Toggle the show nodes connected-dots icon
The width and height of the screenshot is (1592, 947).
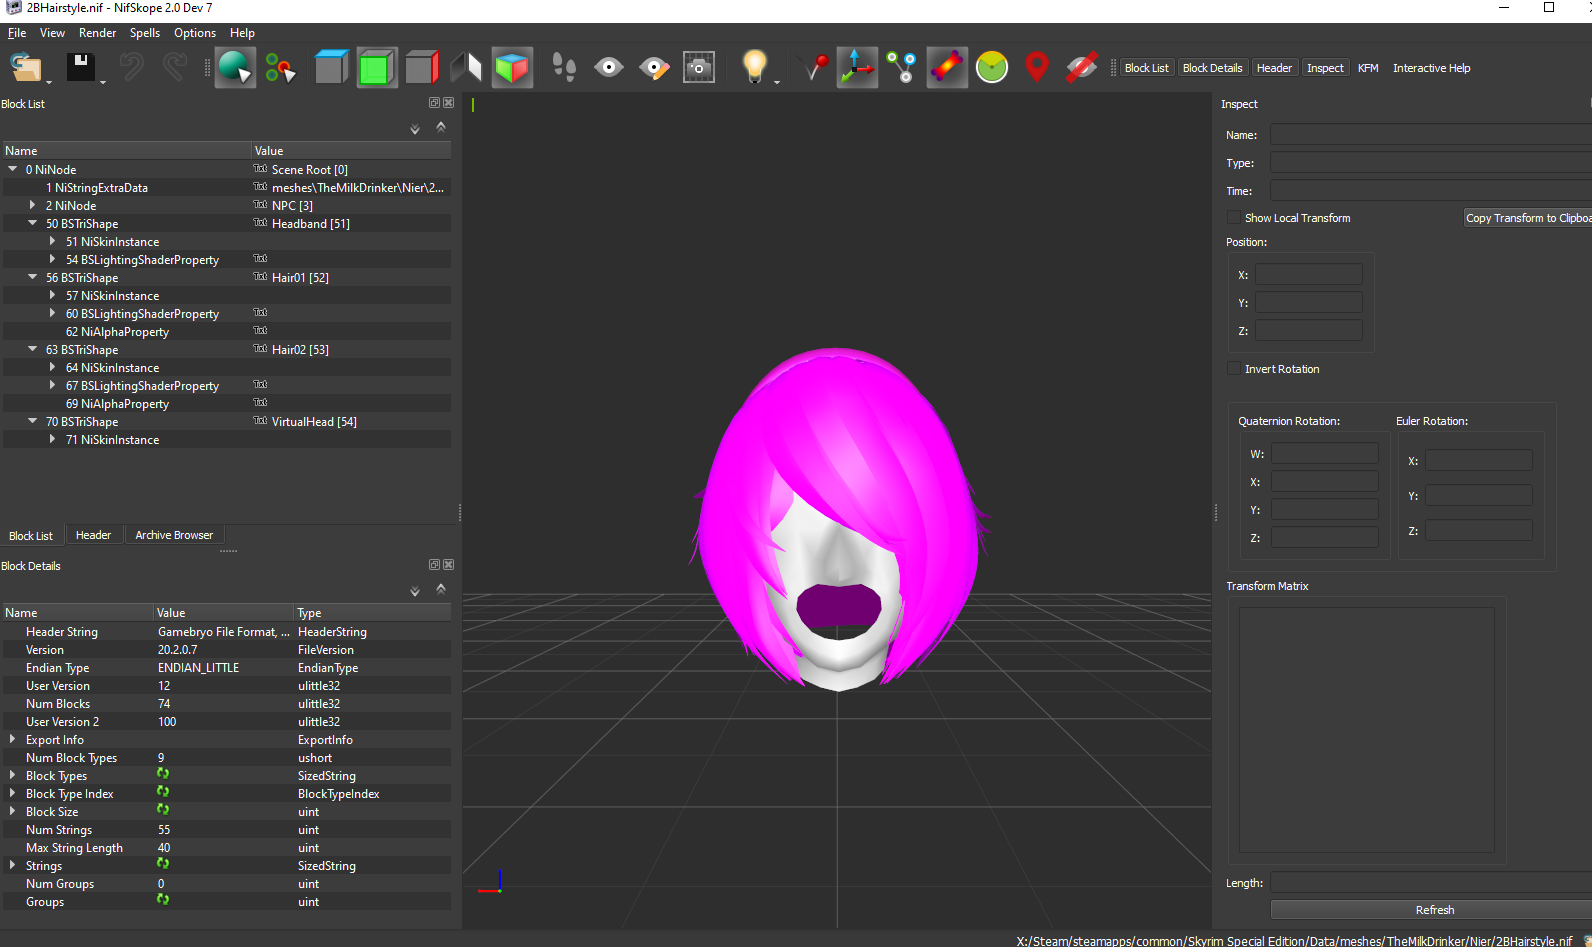[x=902, y=67]
